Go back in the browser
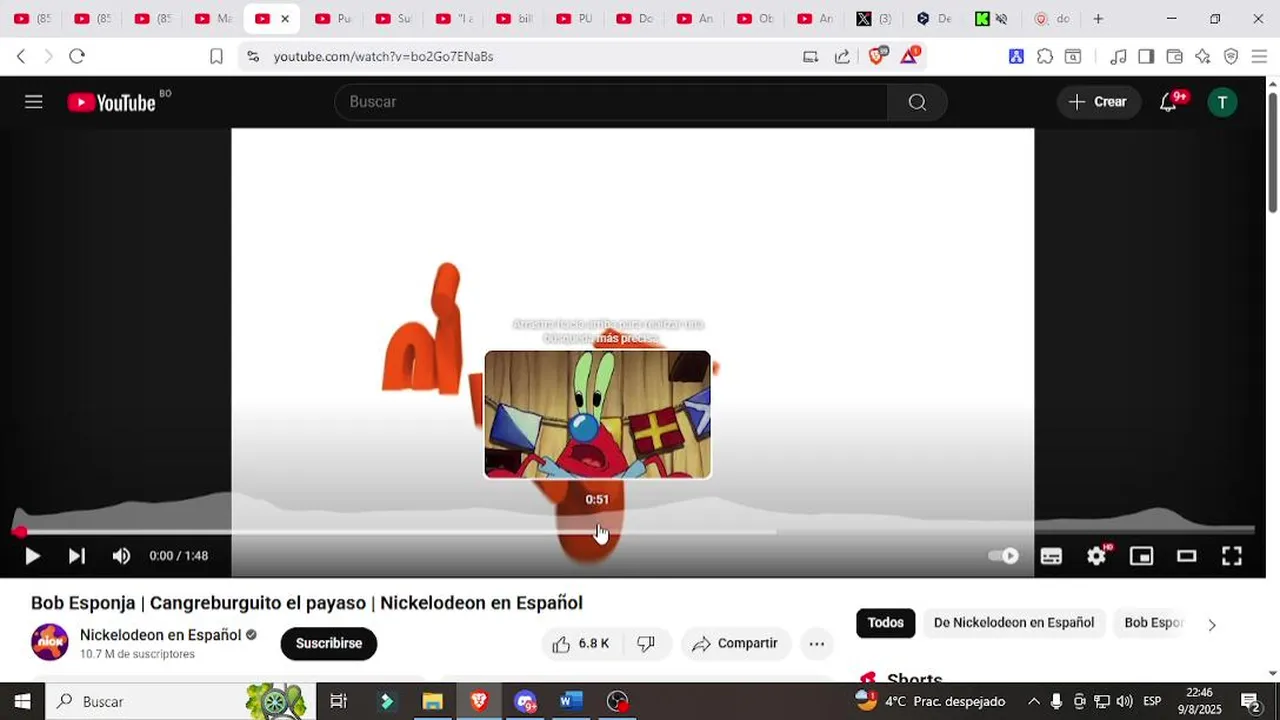Image resolution: width=1280 pixels, height=720 pixels. point(21,57)
